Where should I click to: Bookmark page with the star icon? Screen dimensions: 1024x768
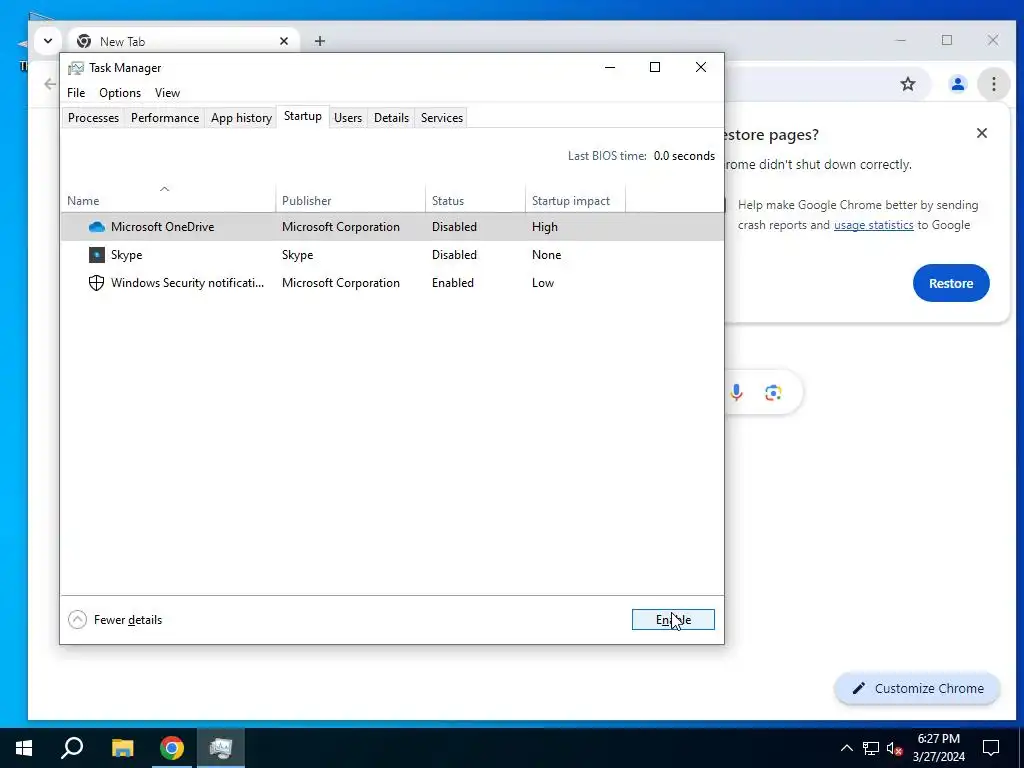(x=908, y=84)
